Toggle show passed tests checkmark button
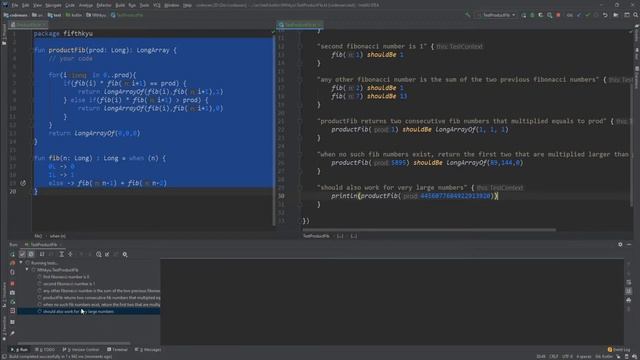The image size is (640, 360). tap(22, 254)
